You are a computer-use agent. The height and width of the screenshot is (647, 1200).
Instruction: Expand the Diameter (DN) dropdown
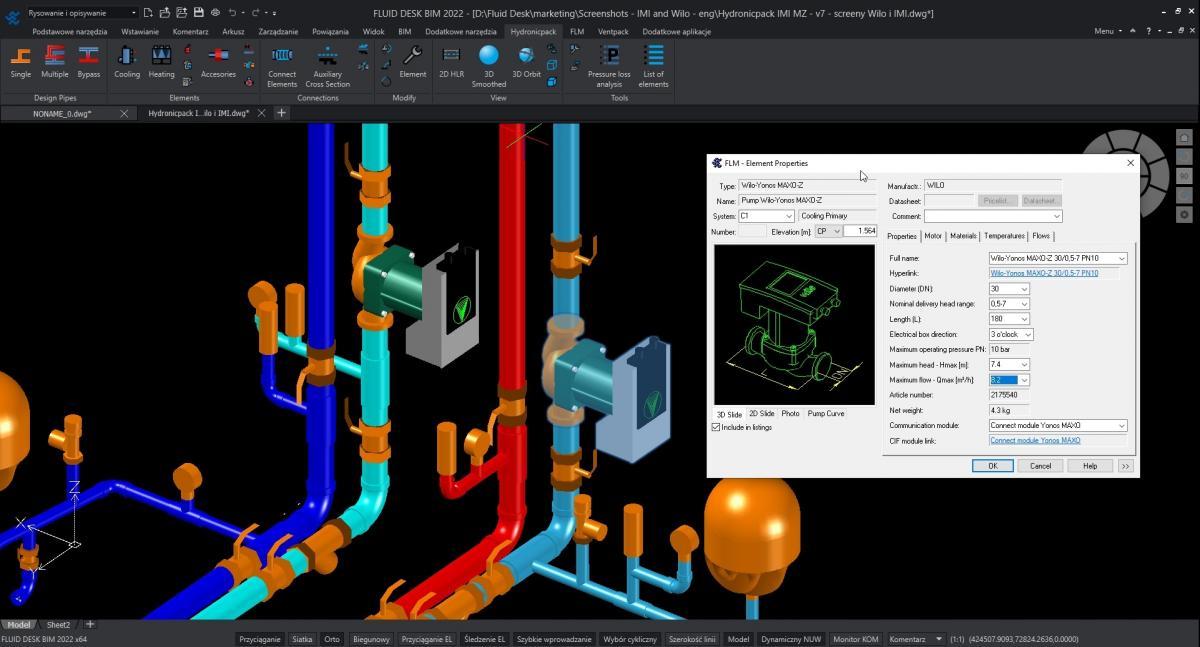[1023, 289]
